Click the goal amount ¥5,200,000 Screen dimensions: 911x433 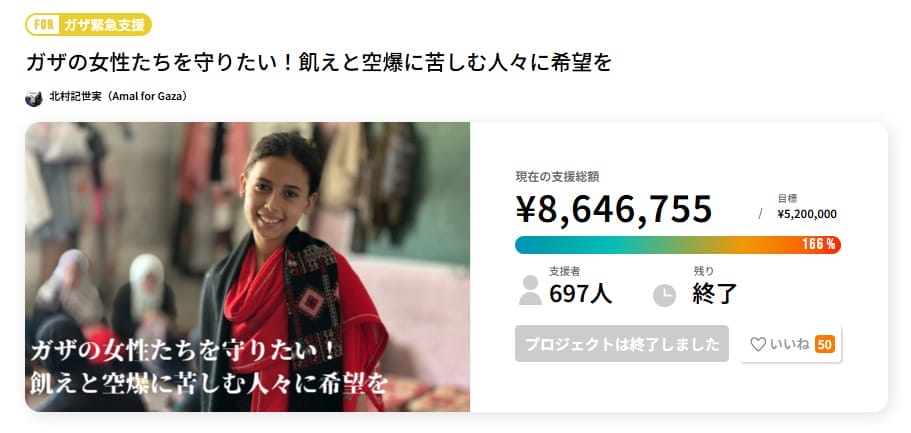click(807, 214)
